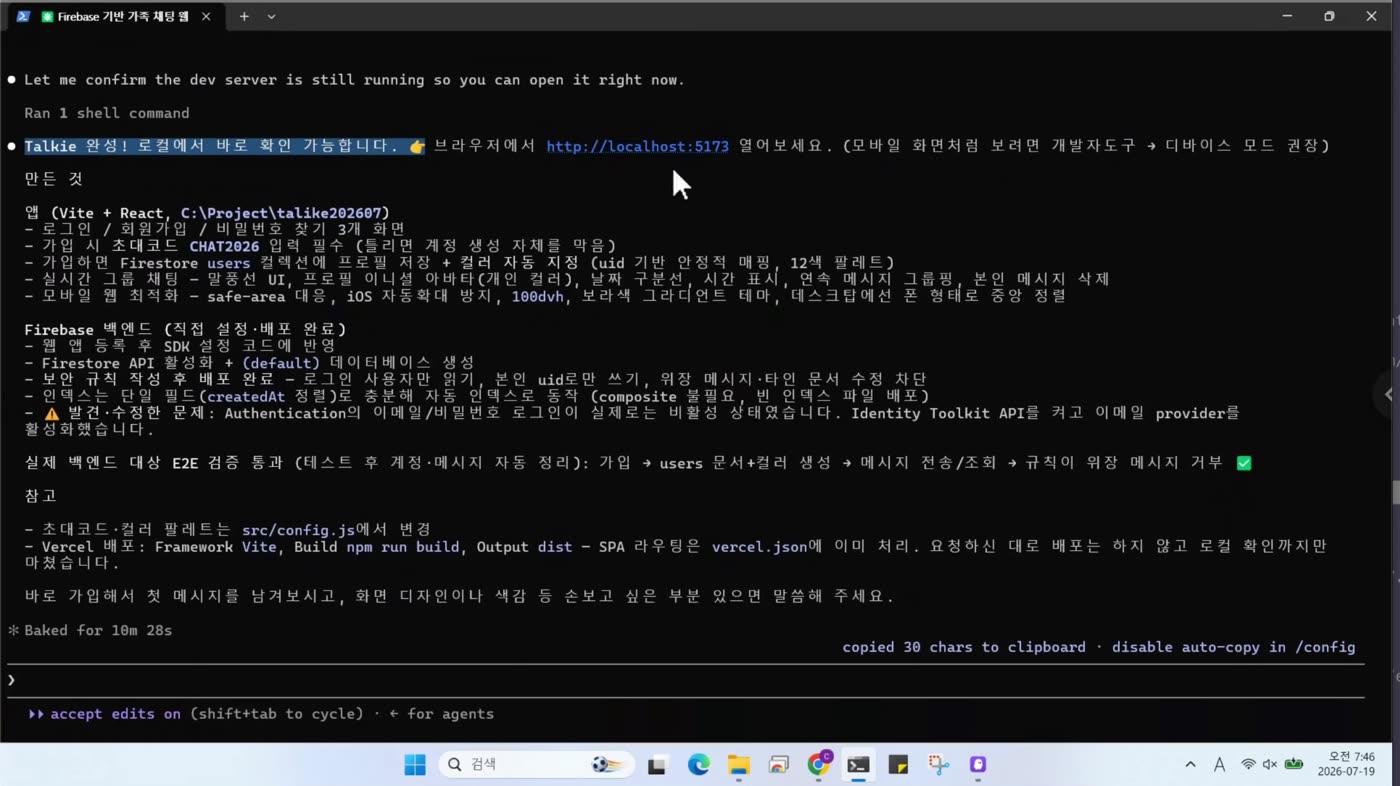Expand the side panel arrow at the right edge

click(x=1388, y=394)
